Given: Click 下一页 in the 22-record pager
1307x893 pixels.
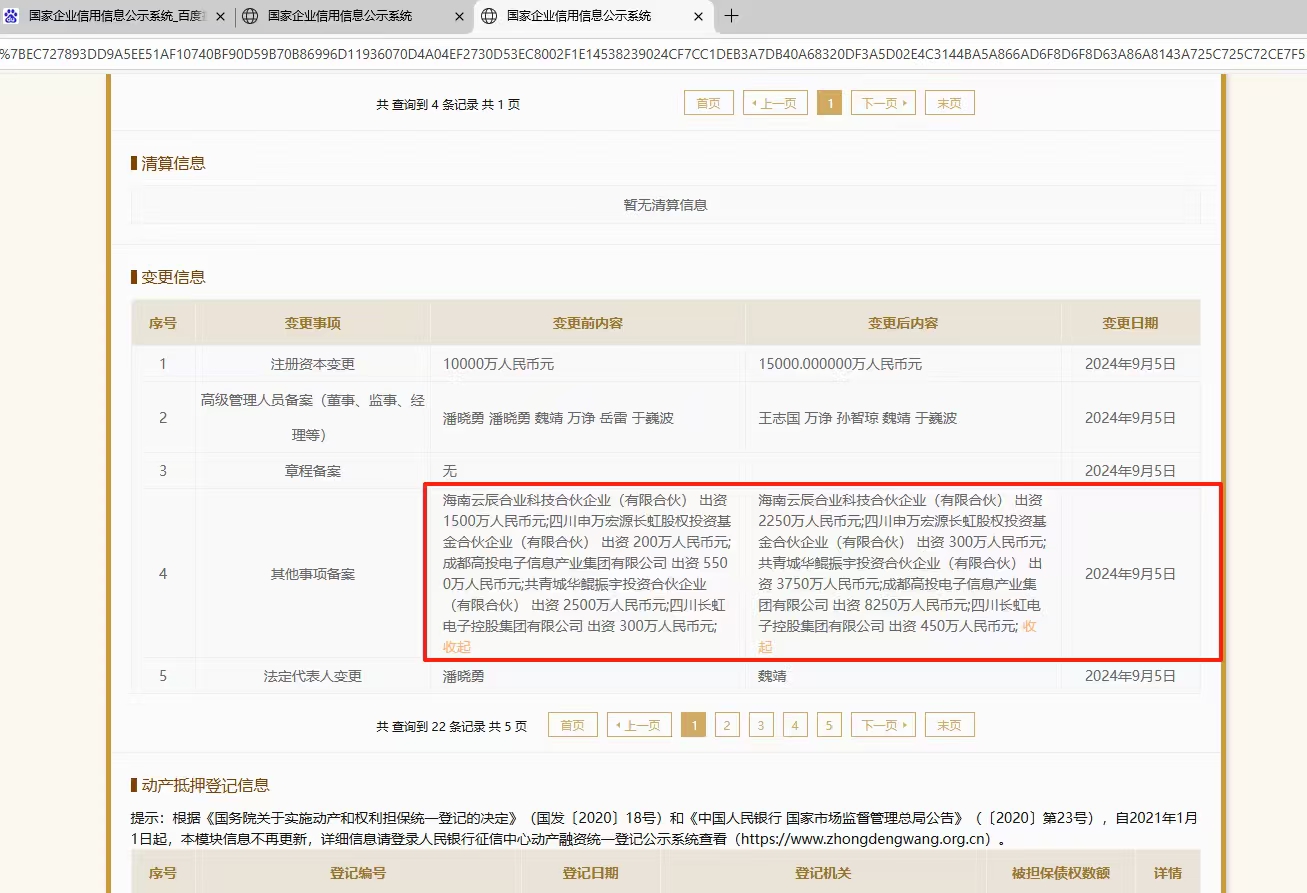Looking at the screenshot, I should [x=883, y=725].
